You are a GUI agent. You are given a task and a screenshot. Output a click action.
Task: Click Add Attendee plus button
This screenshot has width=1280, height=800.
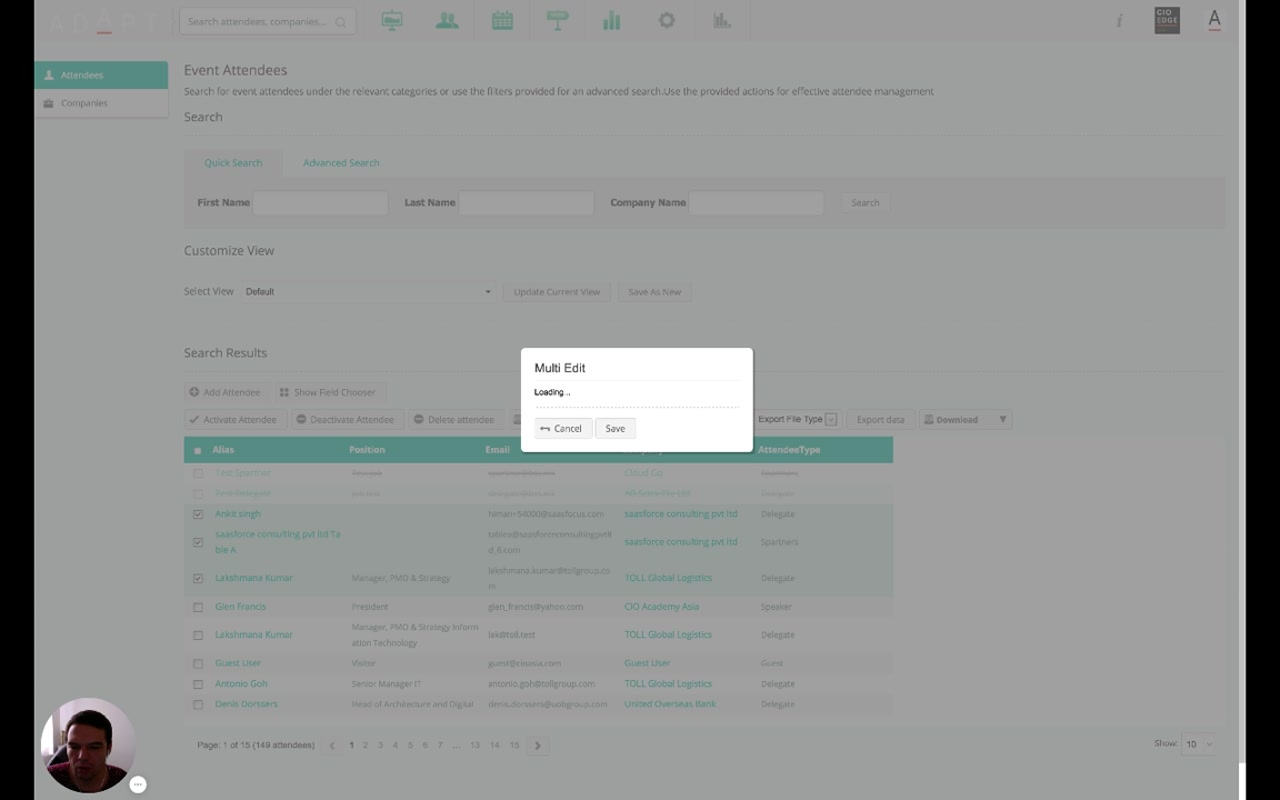[225, 392]
